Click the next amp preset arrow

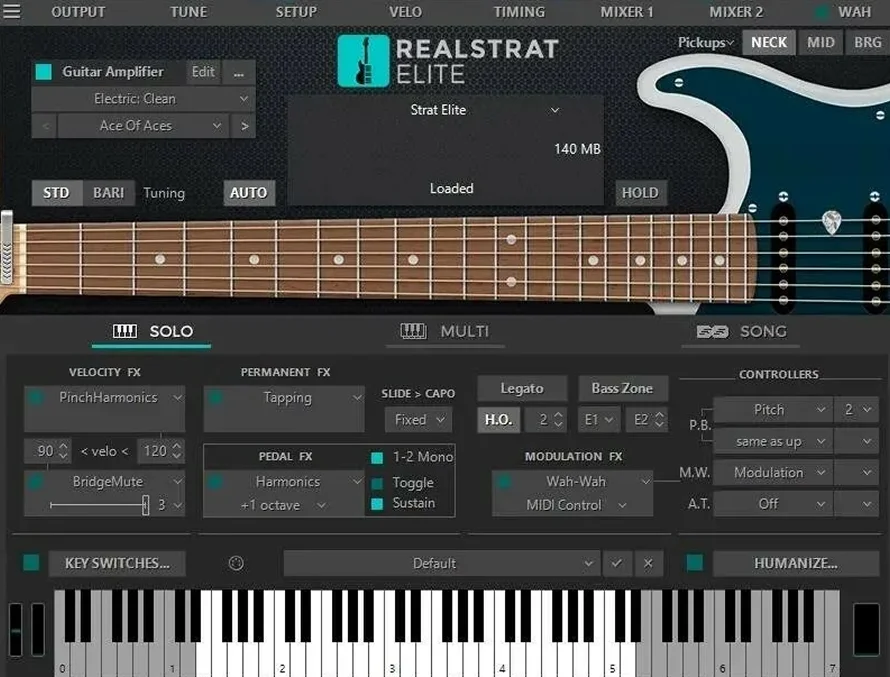point(244,126)
